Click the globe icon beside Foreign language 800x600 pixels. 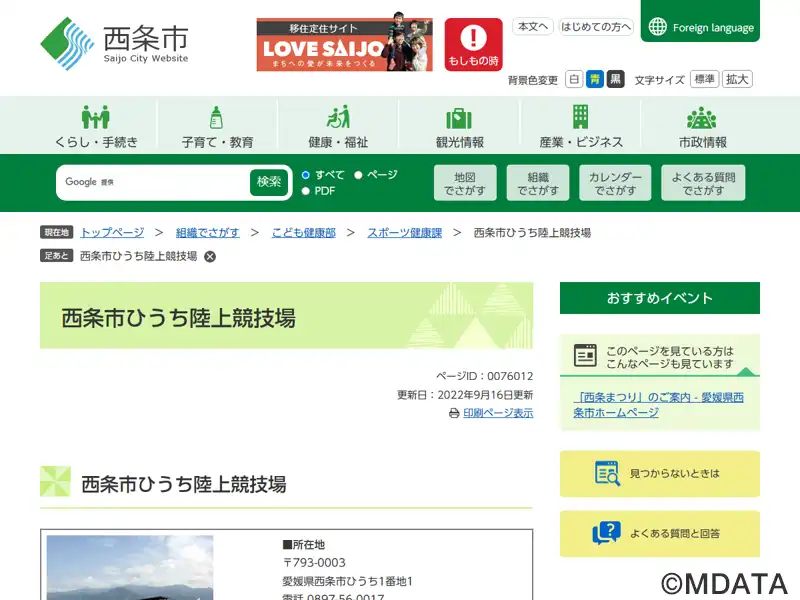pyautogui.click(x=658, y=27)
